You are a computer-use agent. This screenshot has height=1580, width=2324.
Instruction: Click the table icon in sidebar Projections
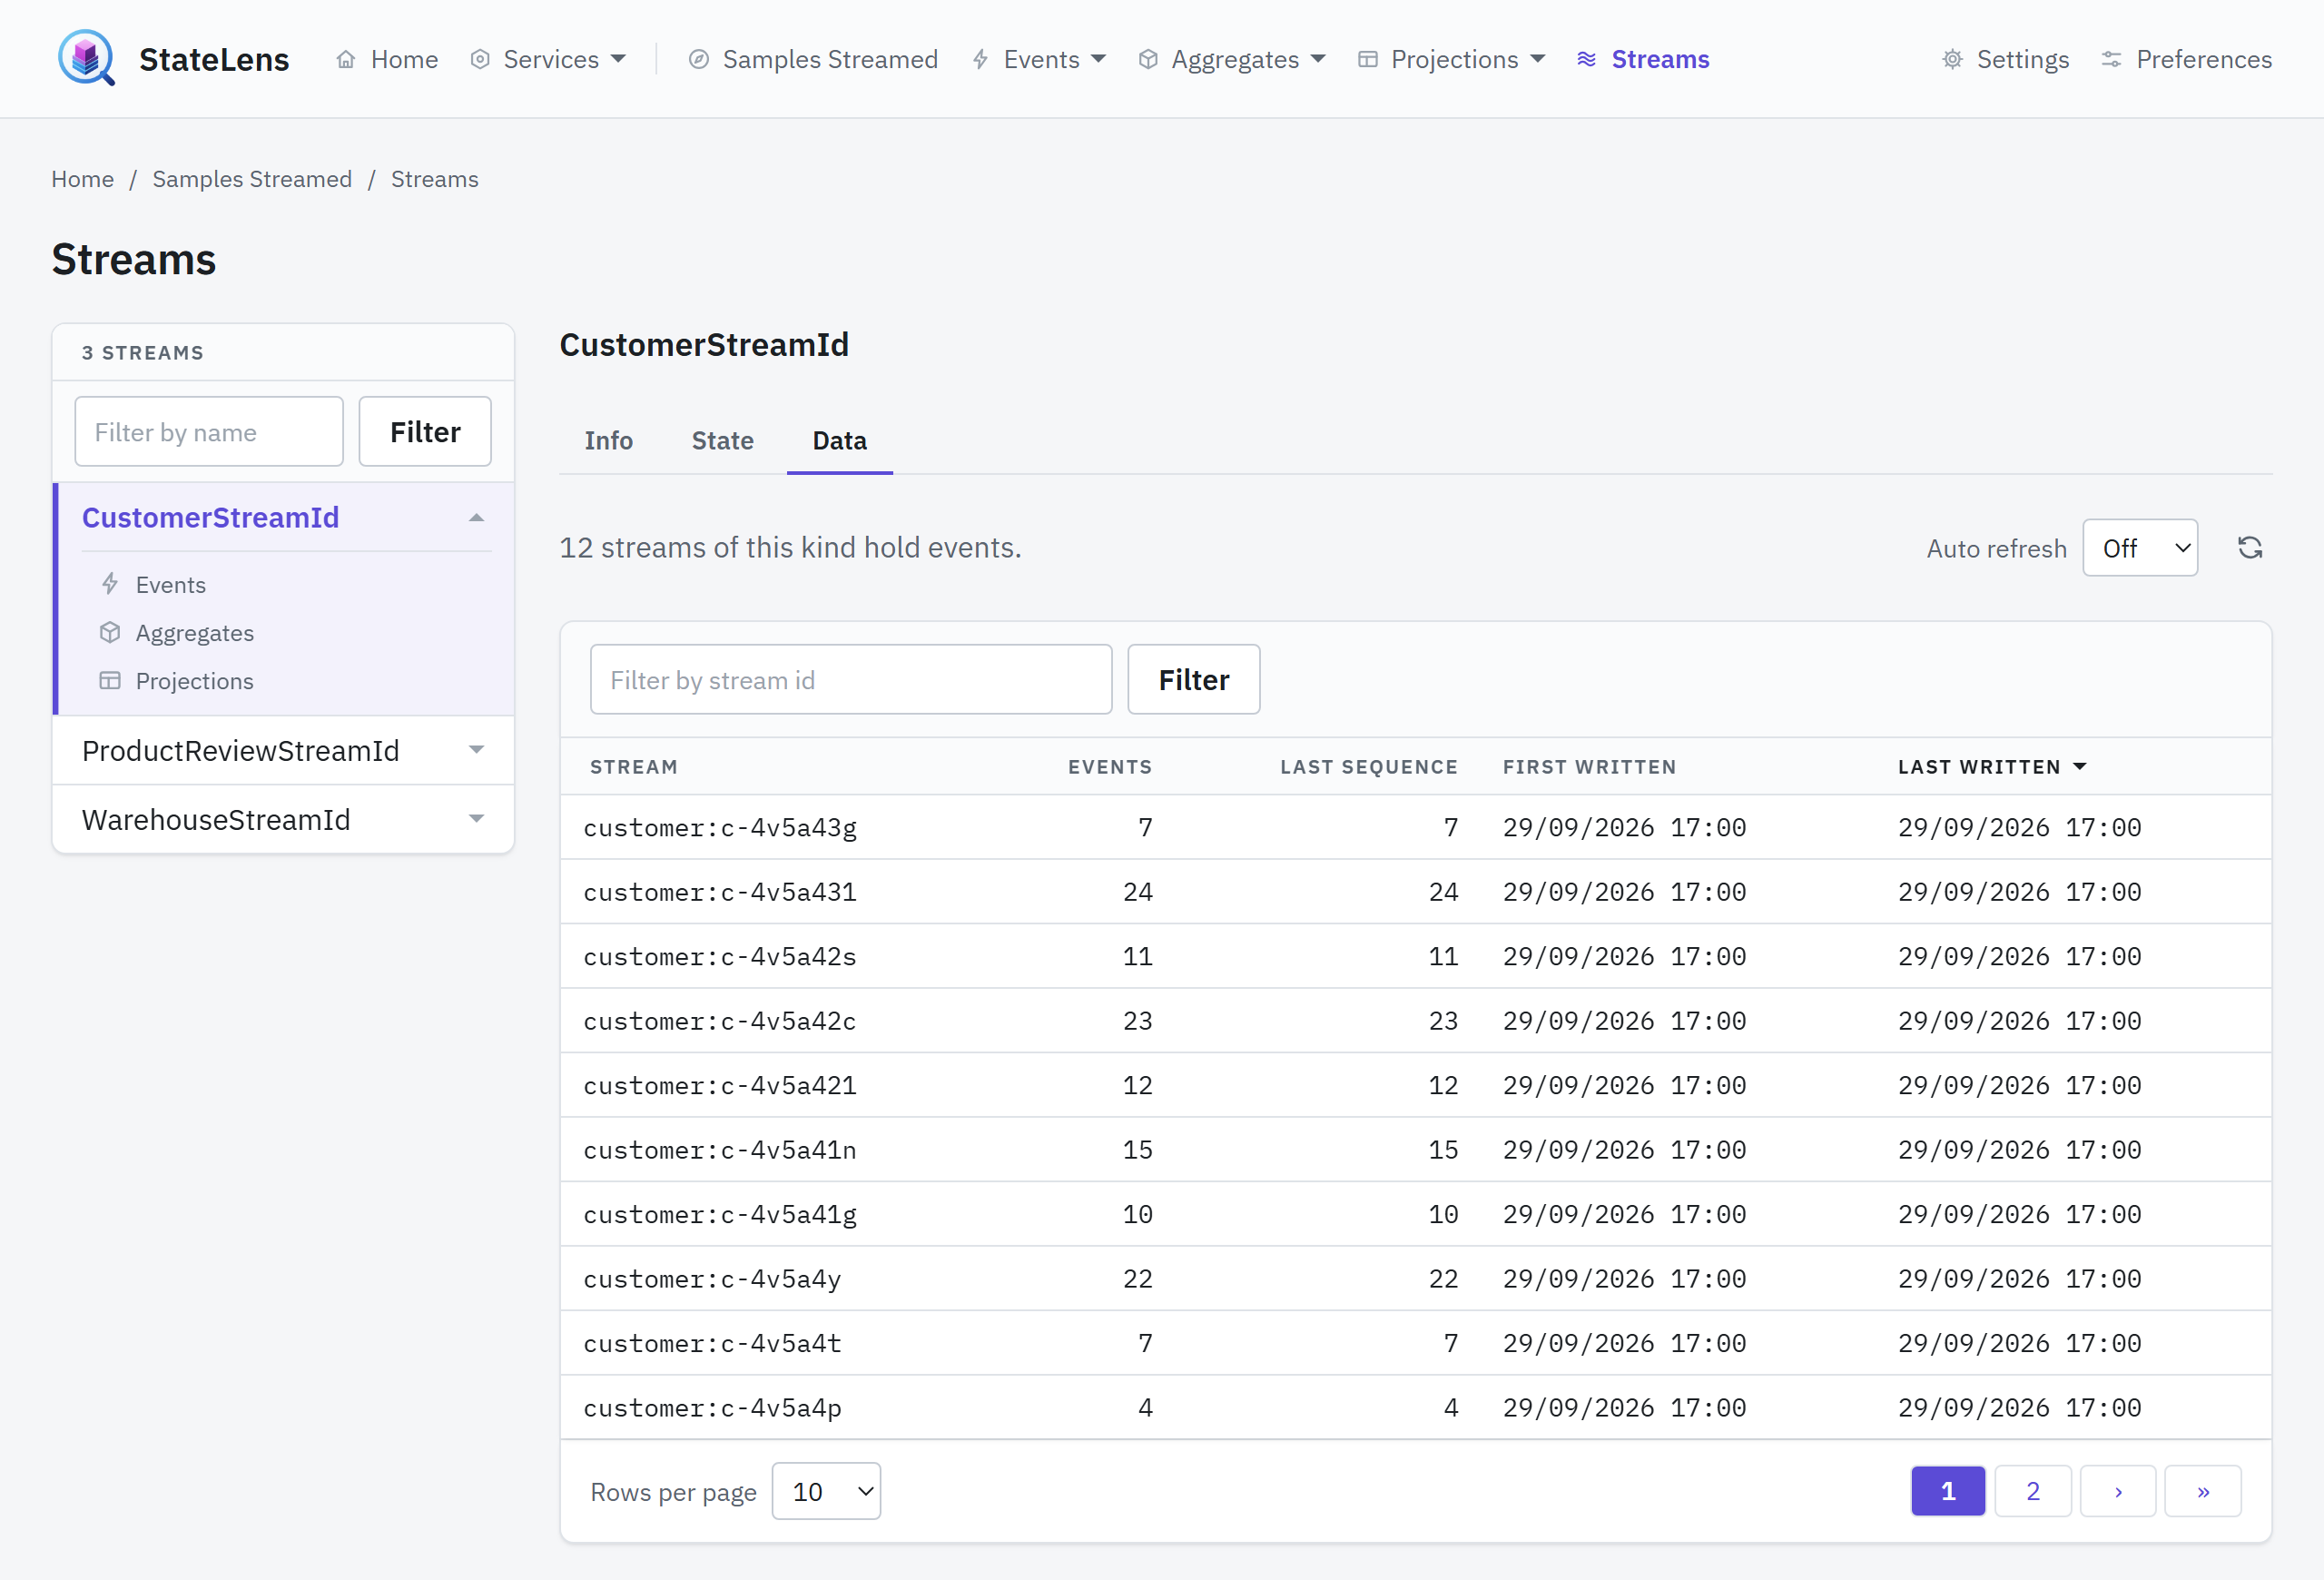point(110,681)
